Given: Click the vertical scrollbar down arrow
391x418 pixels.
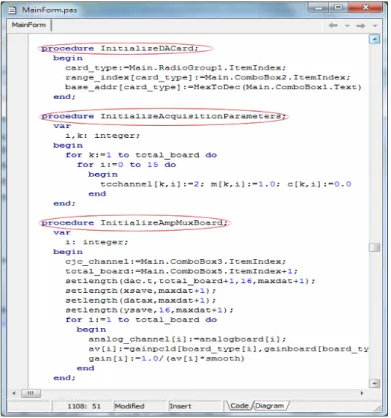Looking at the screenshot, I should pos(375,383).
